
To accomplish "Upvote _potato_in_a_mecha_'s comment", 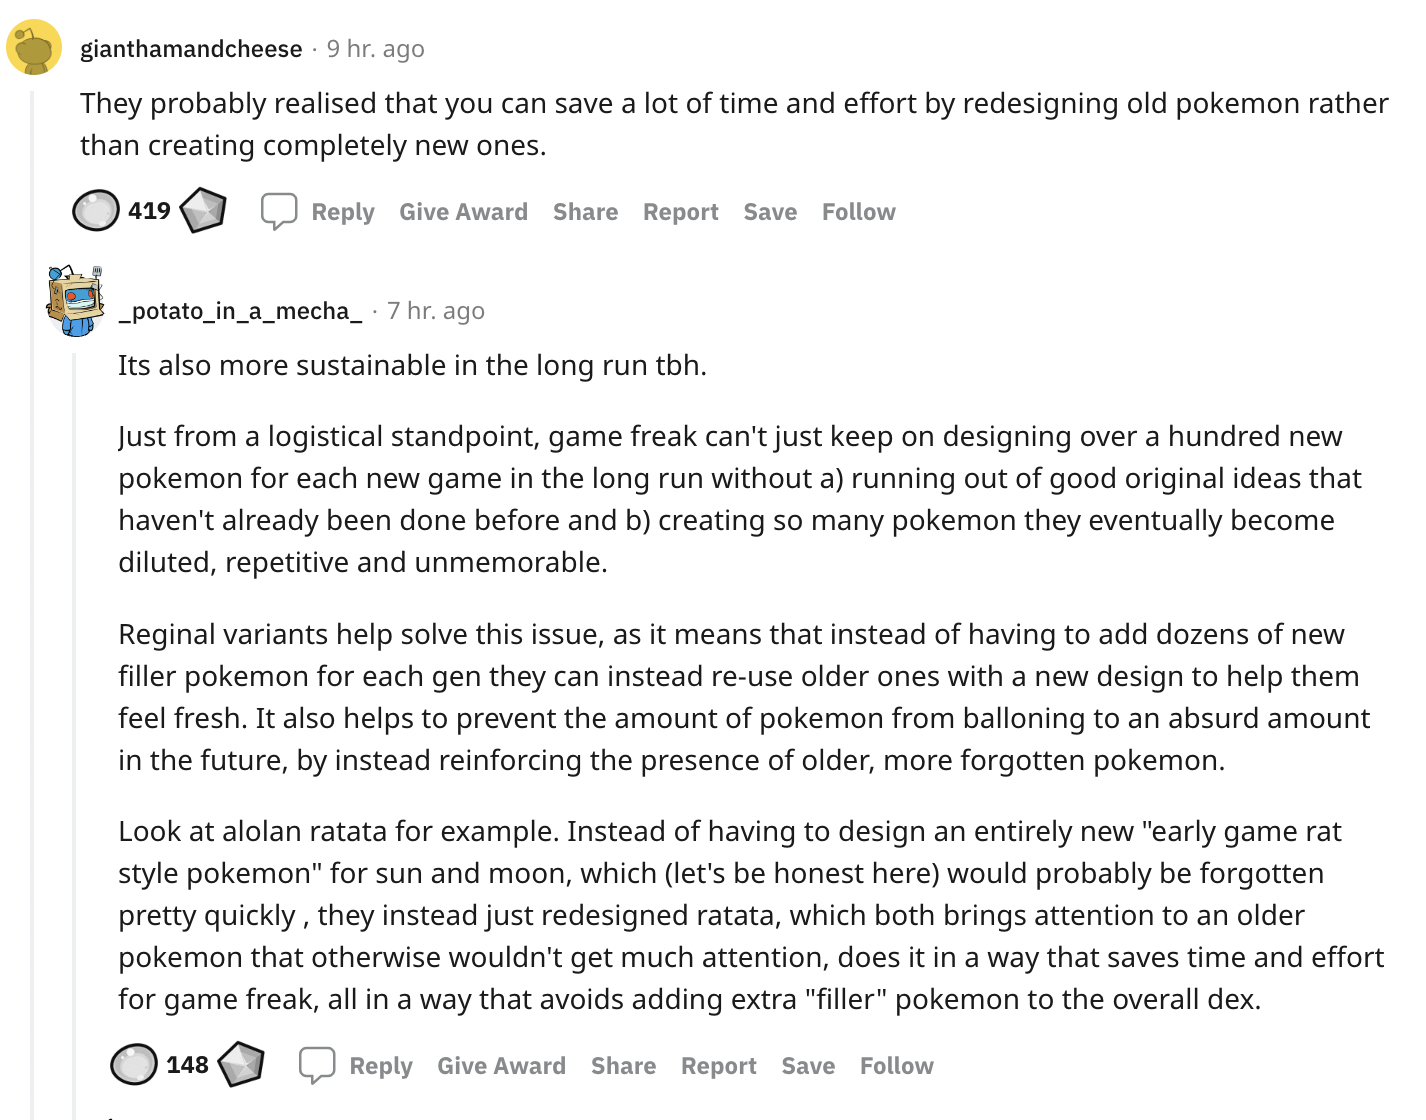I will 134,1064.
